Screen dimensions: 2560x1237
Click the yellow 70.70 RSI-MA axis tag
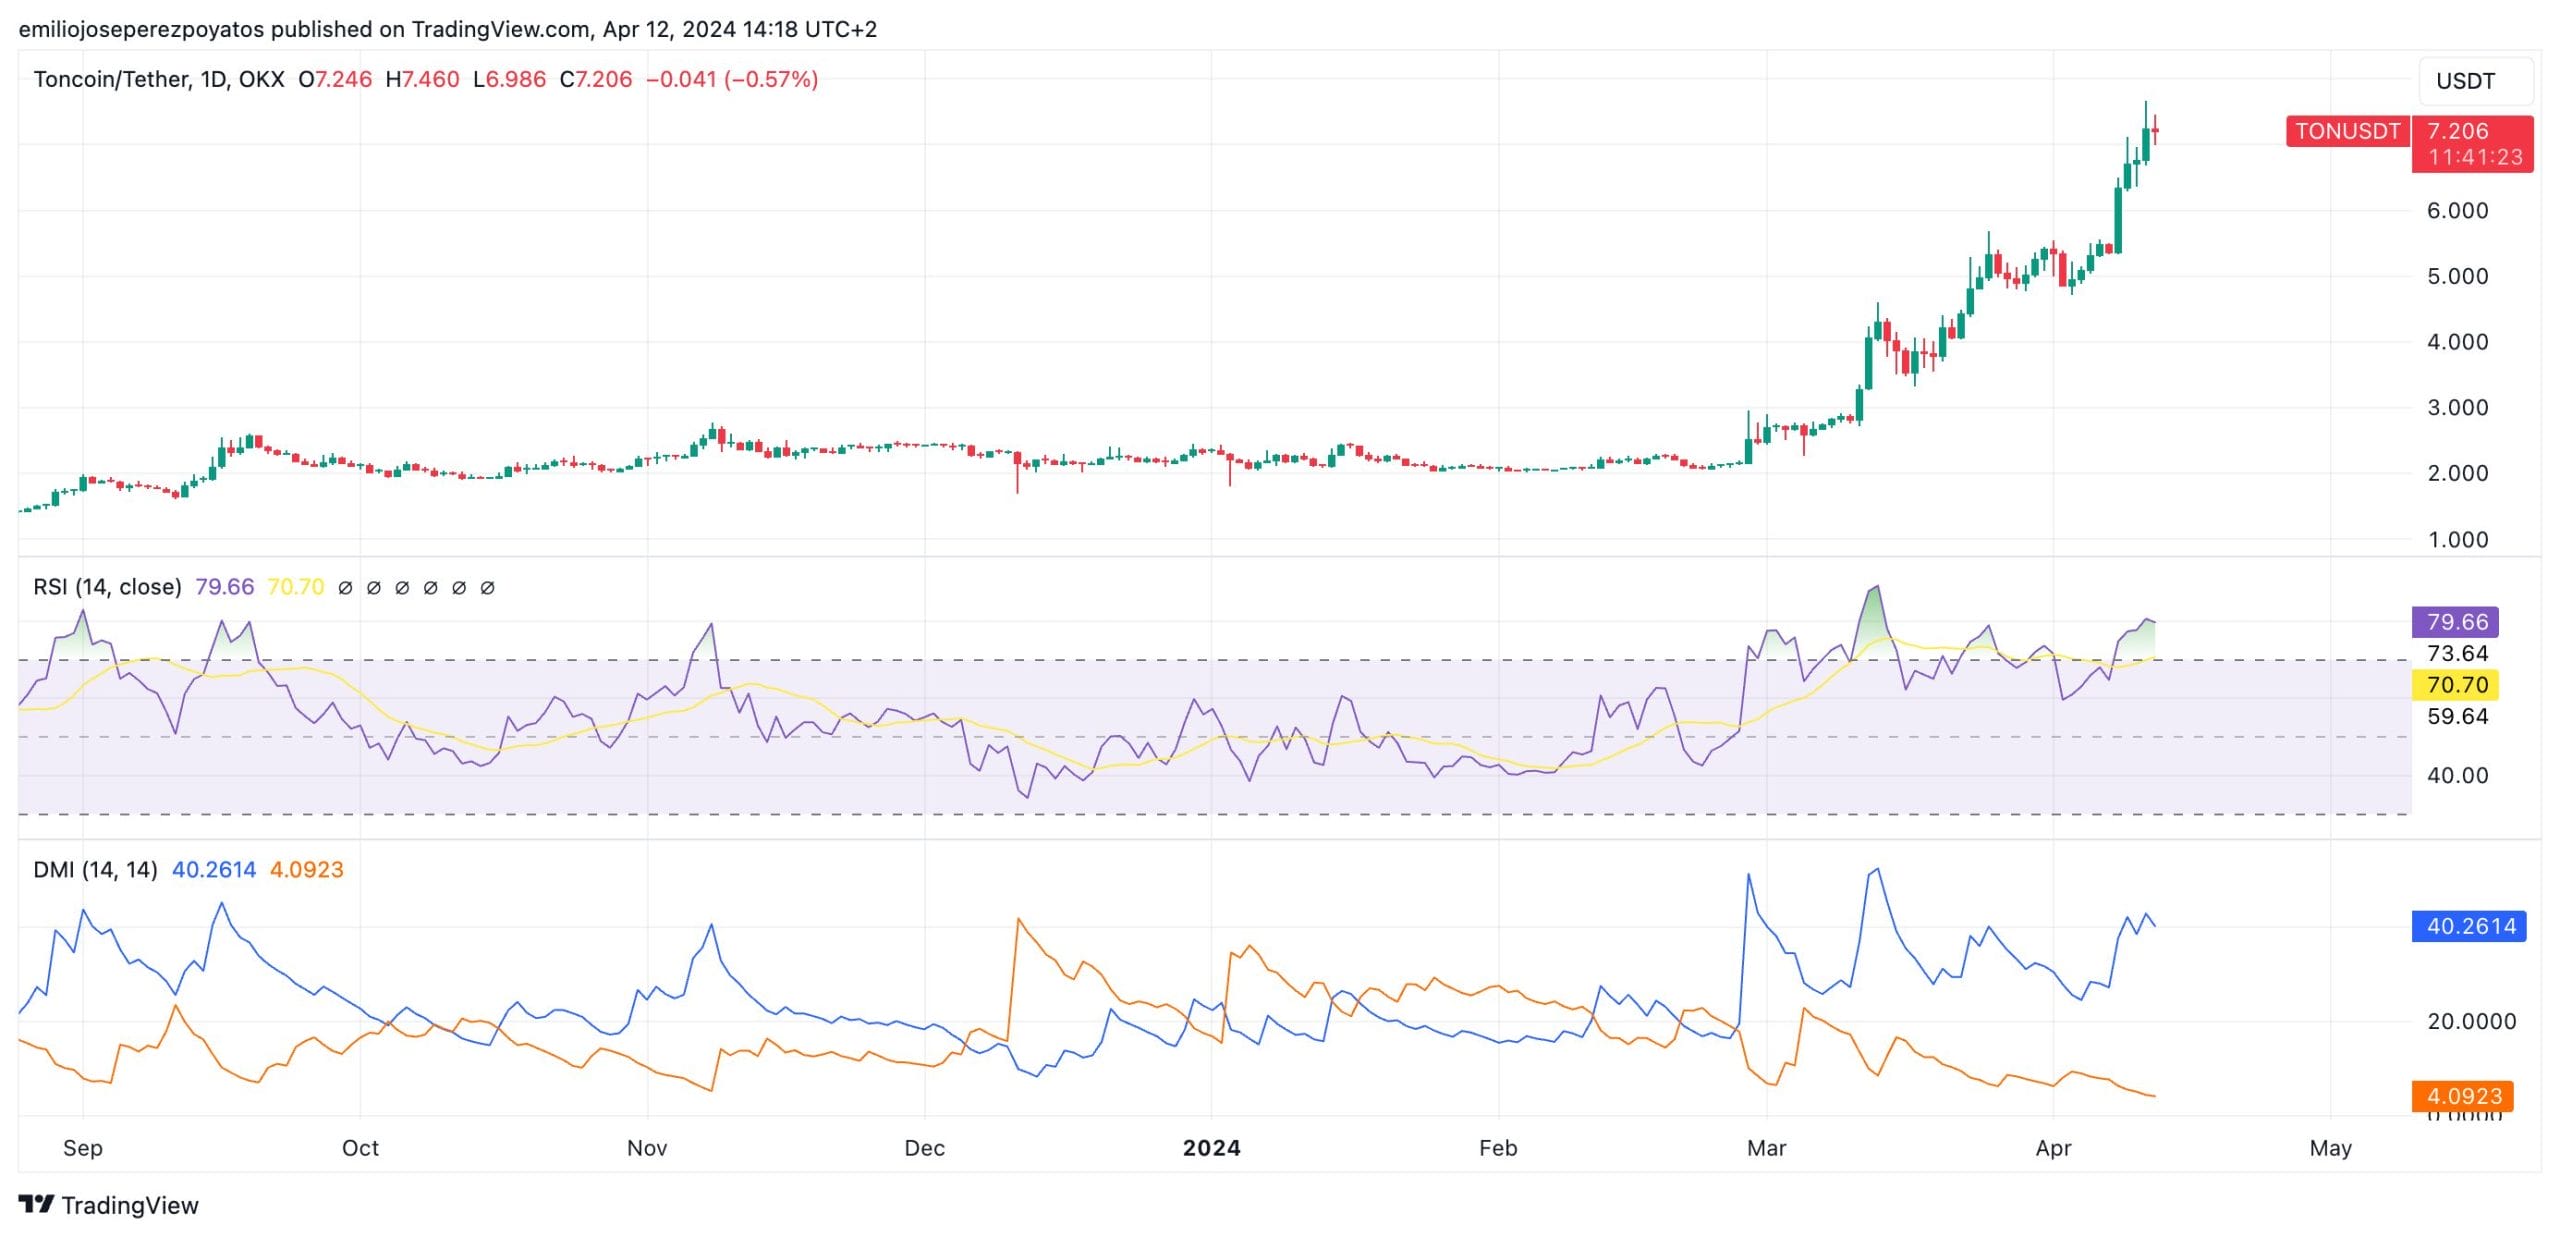[2455, 684]
